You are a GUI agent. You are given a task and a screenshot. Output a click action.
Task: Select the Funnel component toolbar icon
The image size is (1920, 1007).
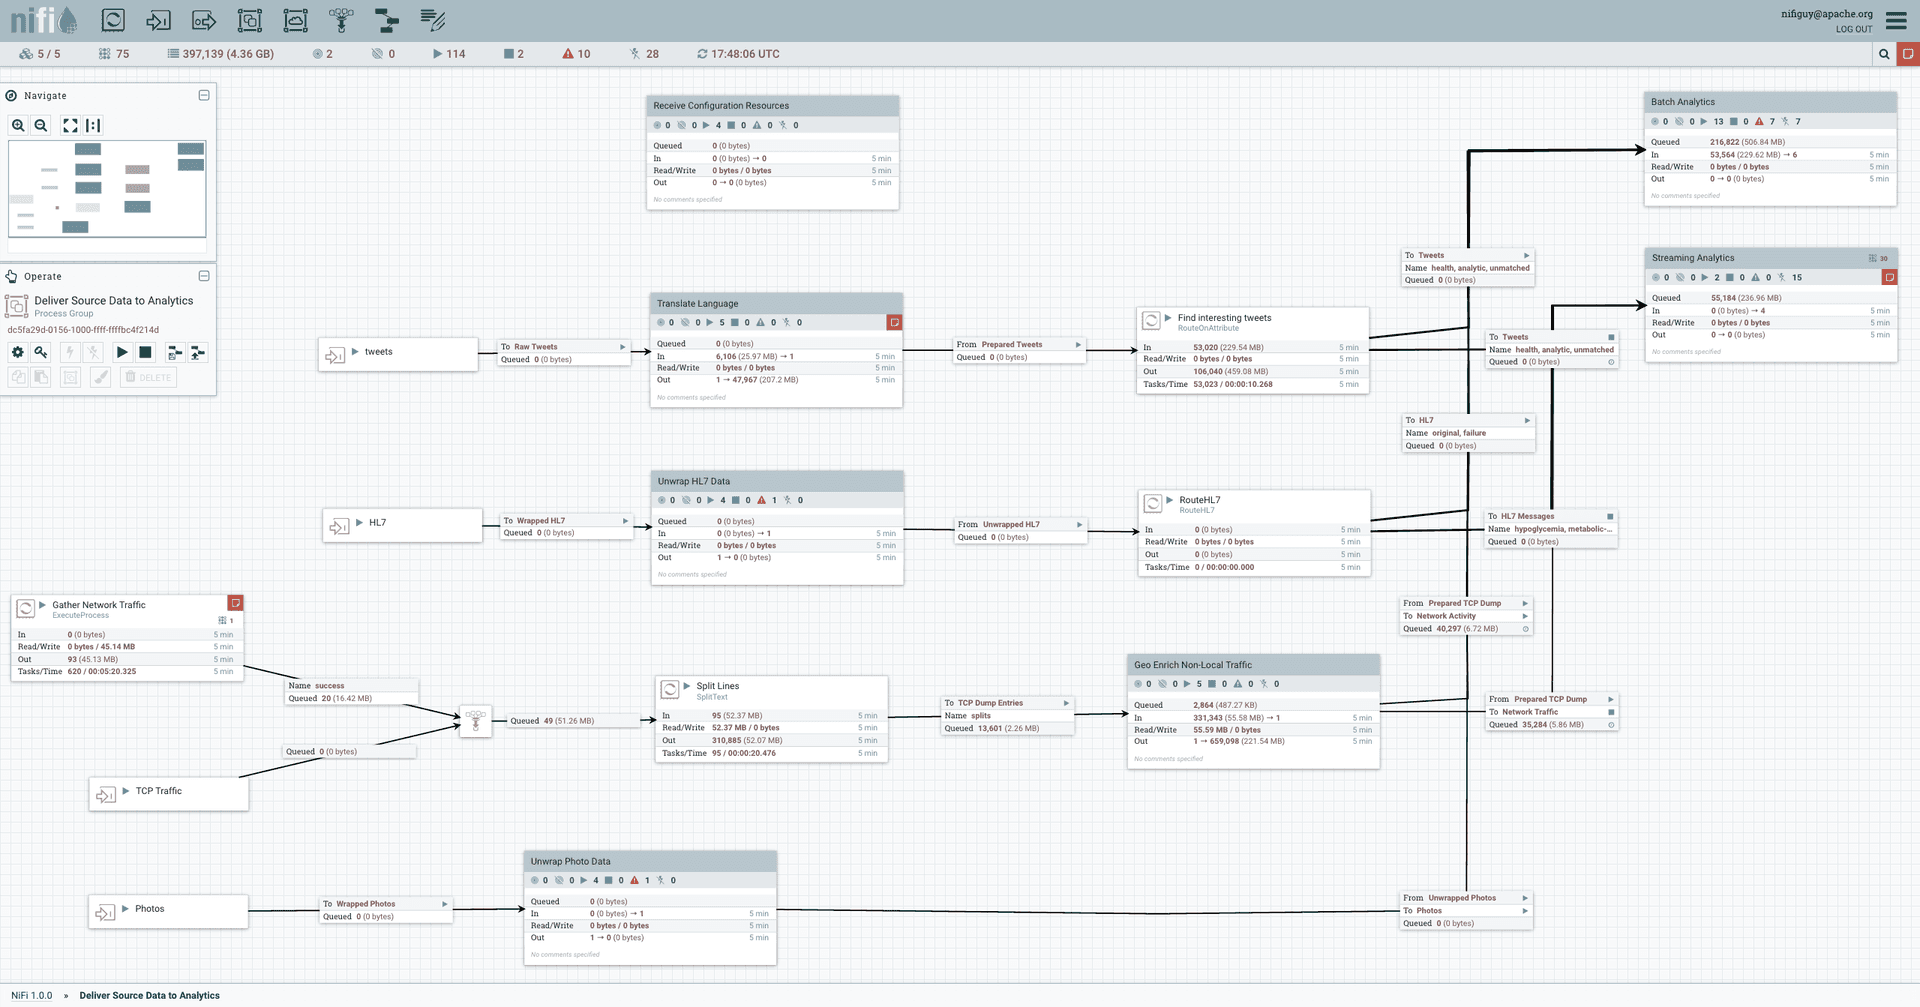pyautogui.click(x=341, y=20)
